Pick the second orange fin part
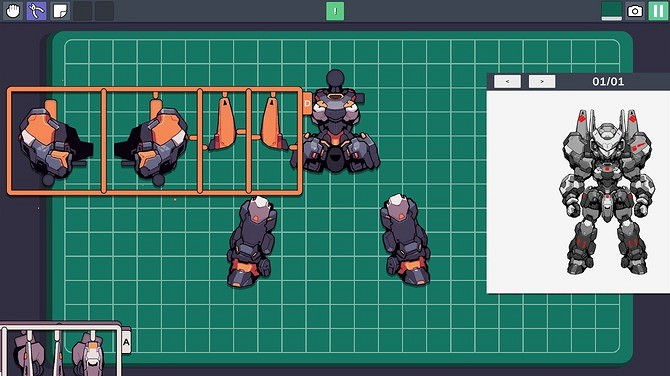The height and width of the screenshot is (376, 670). click(x=273, y=123)
